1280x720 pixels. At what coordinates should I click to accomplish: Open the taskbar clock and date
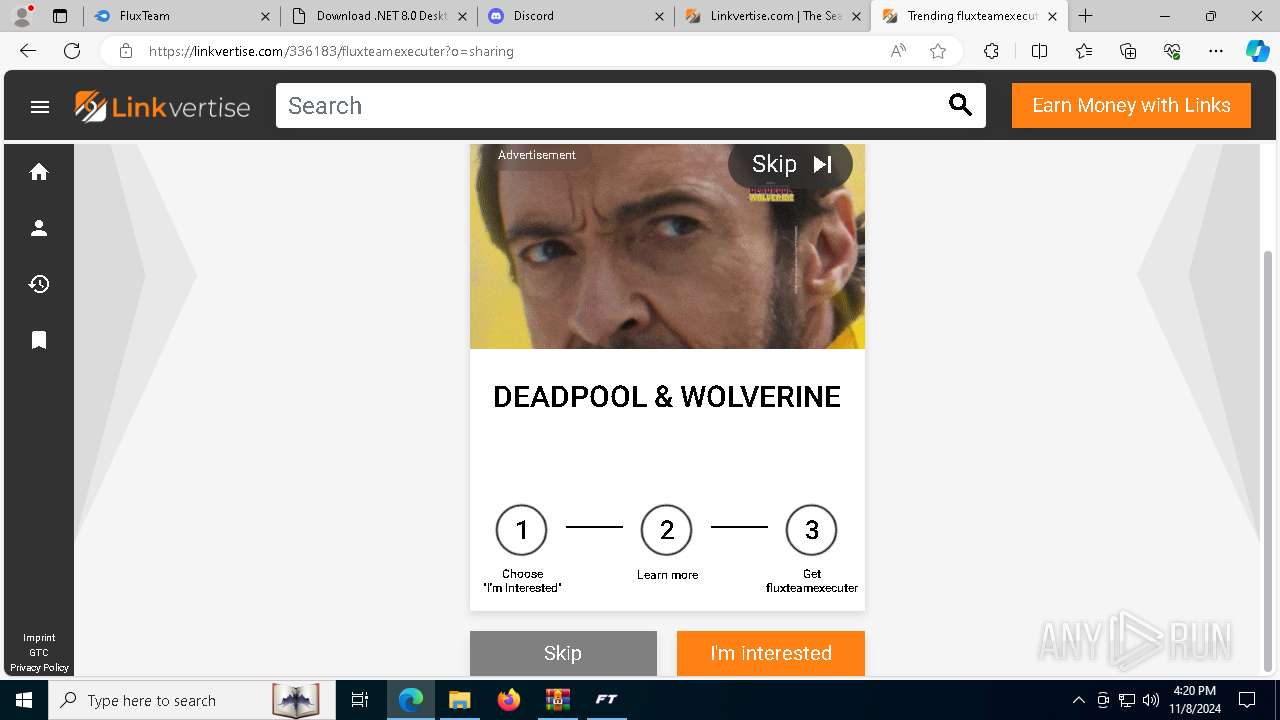point(1193,700)
